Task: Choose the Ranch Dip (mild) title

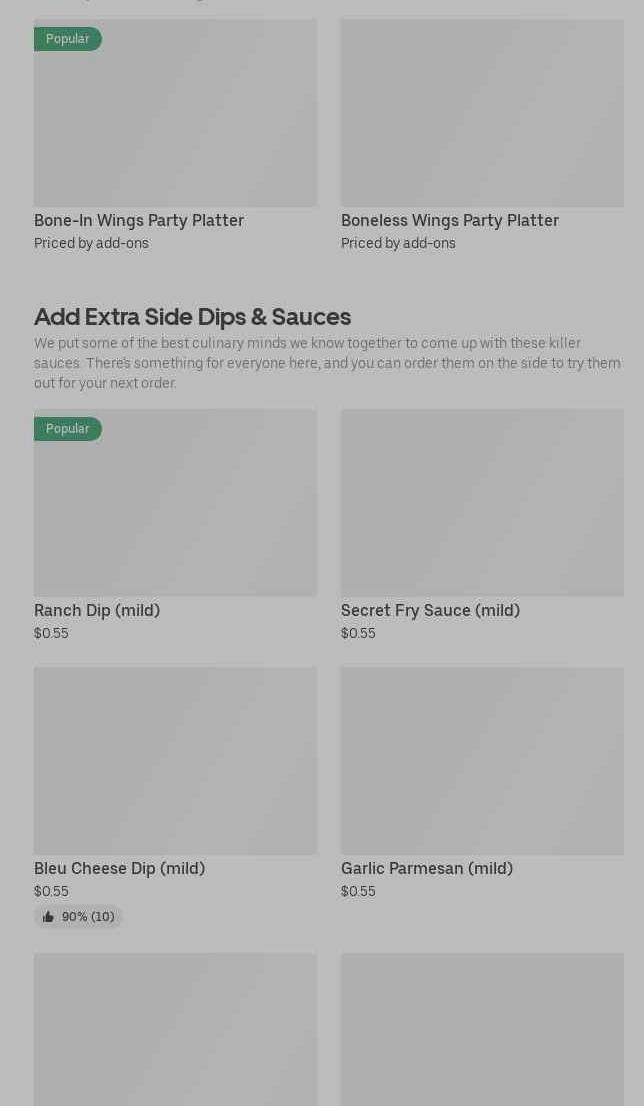Action: pyautogui.click(x=97, y=610)
